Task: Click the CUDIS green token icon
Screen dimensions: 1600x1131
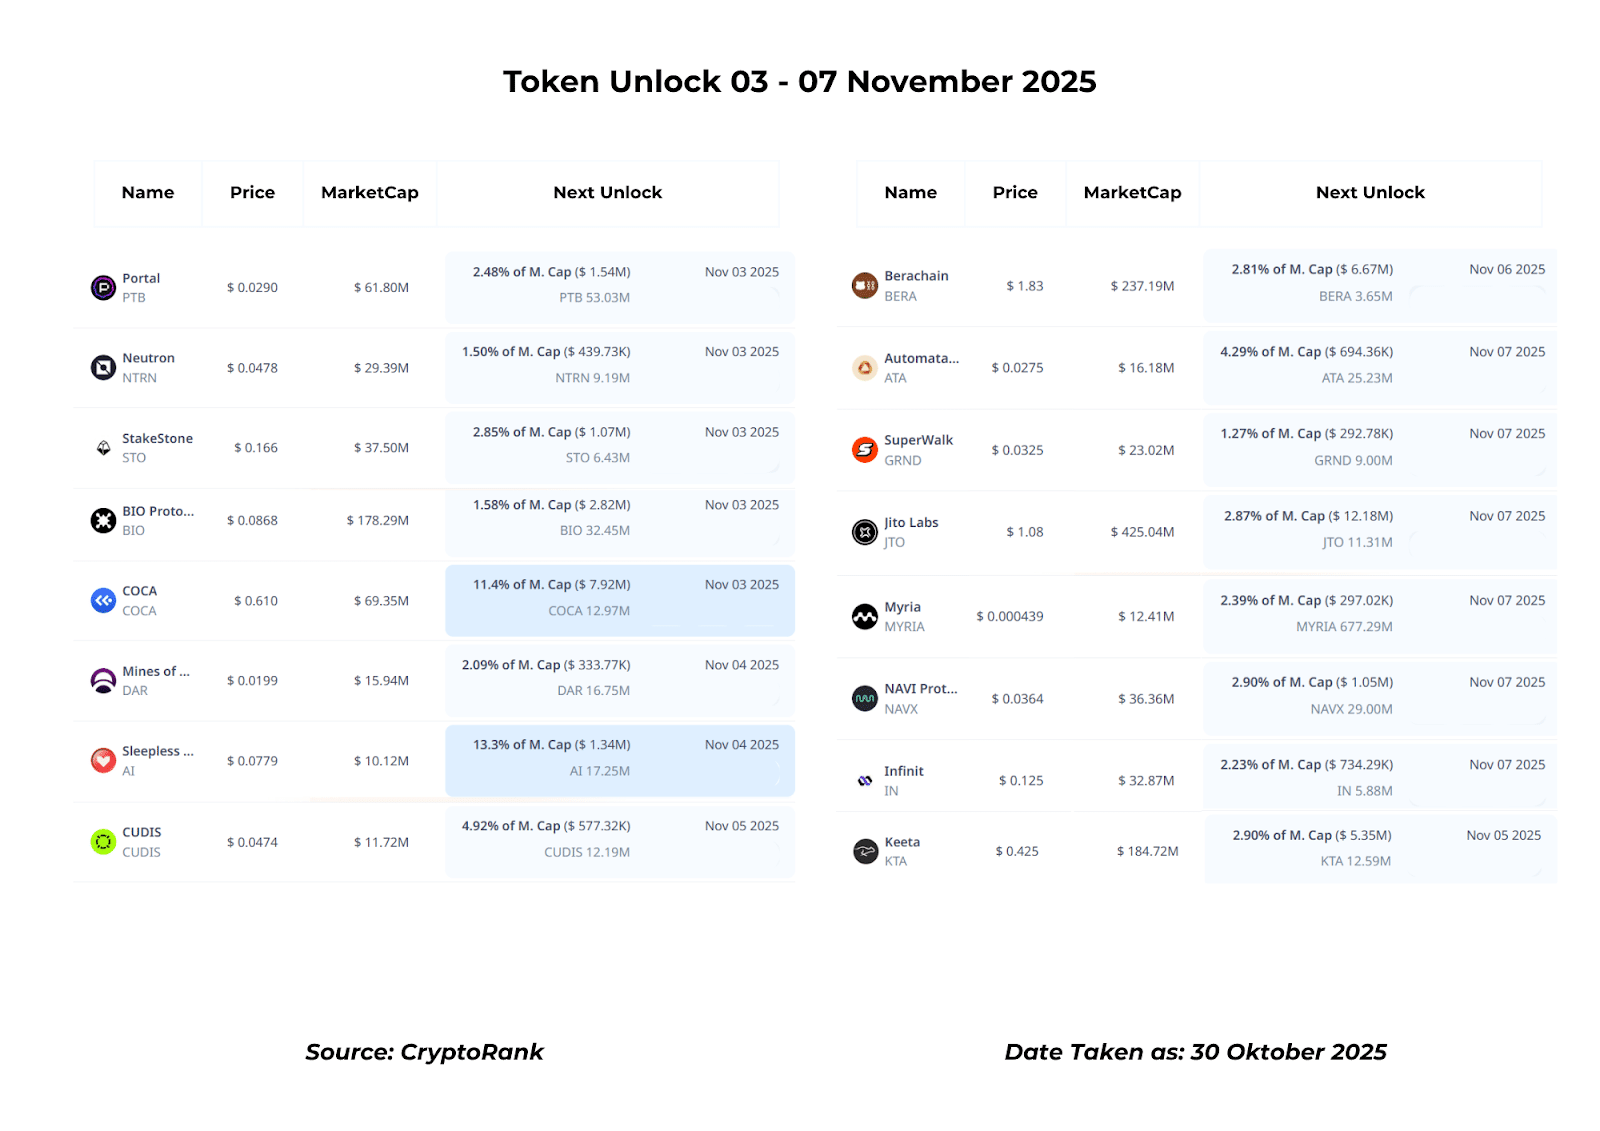Action: coord(103,842)
